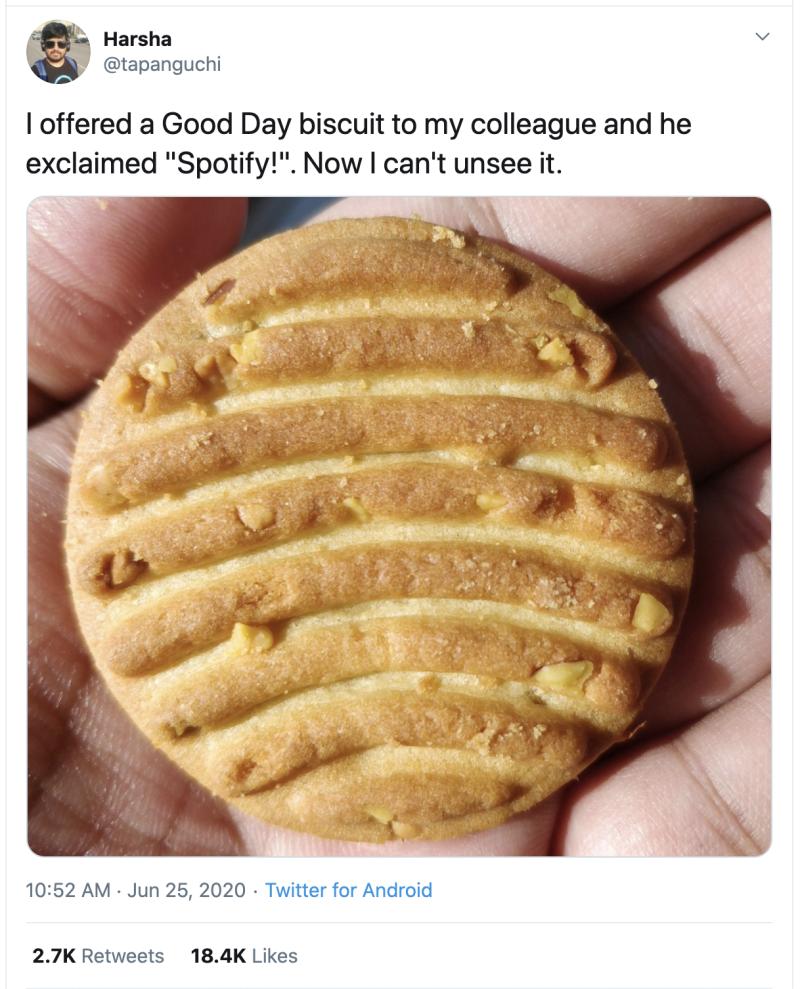Image resolution: width=800 pixels, height=989 pixels.
Task: Click the 10:52 AM timestamp
Action: [x=68, y=890]
